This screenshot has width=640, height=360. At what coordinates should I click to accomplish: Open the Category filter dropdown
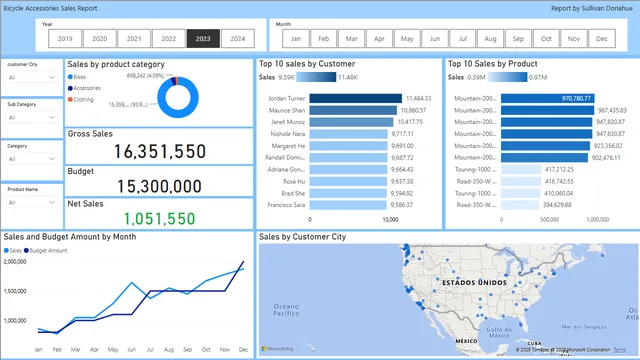pyautogui.click(x=31, y=159)
